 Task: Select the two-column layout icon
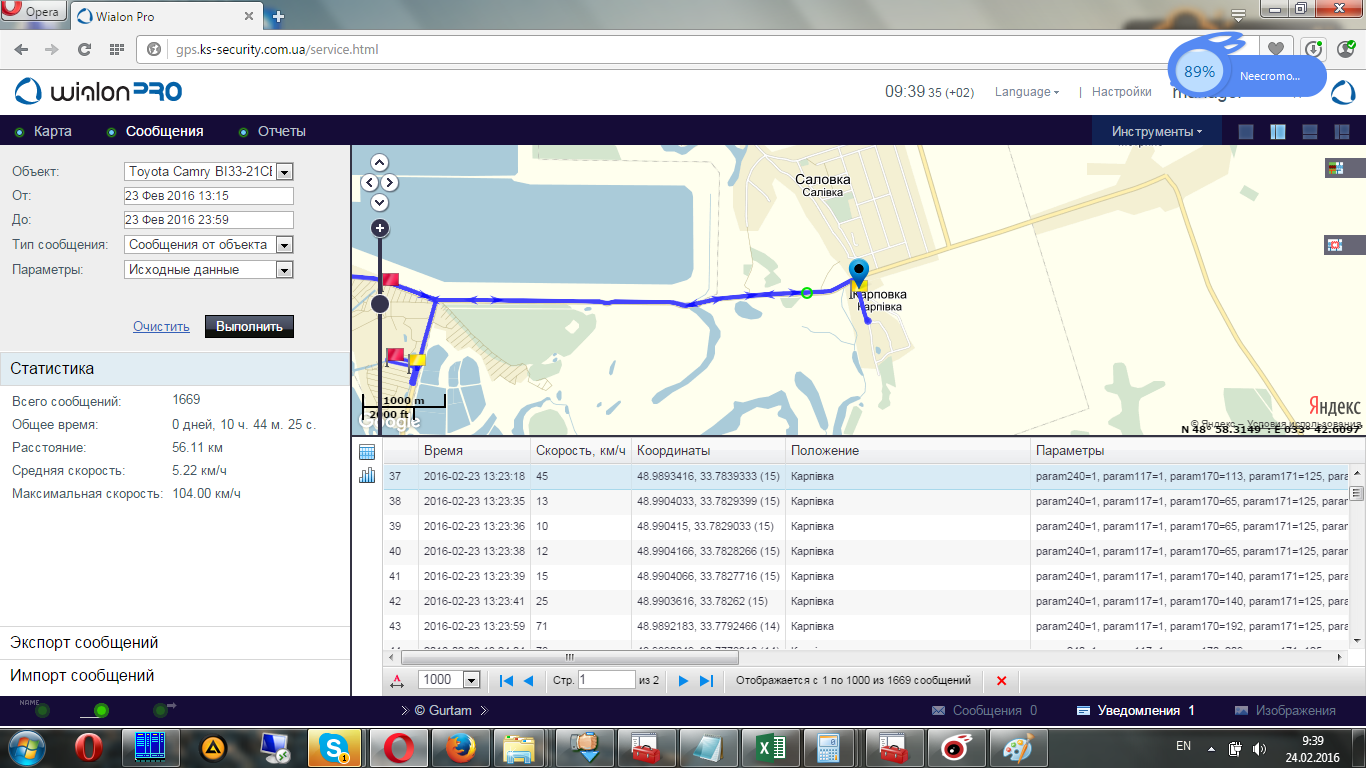[x=1277, y=132]
